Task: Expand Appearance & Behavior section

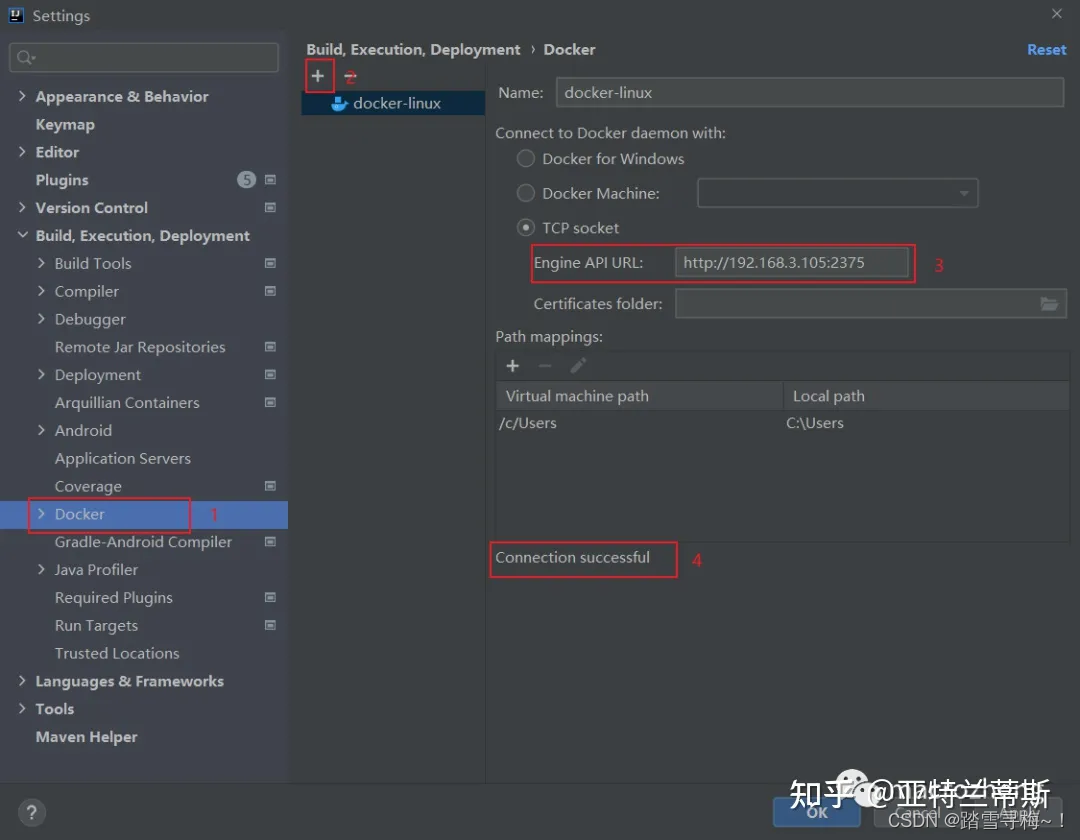Action: [22, 96]
